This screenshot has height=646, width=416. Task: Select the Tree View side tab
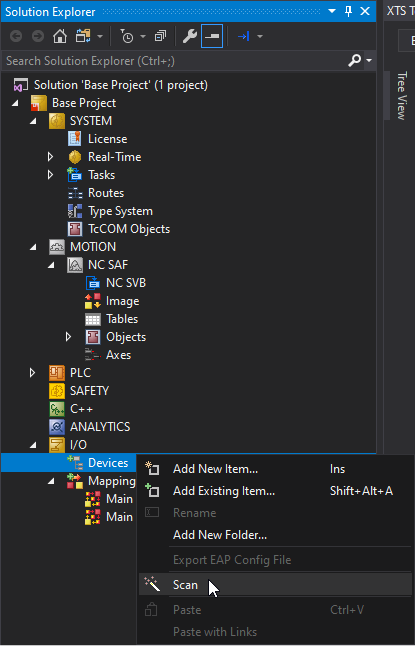pos(402,96)
